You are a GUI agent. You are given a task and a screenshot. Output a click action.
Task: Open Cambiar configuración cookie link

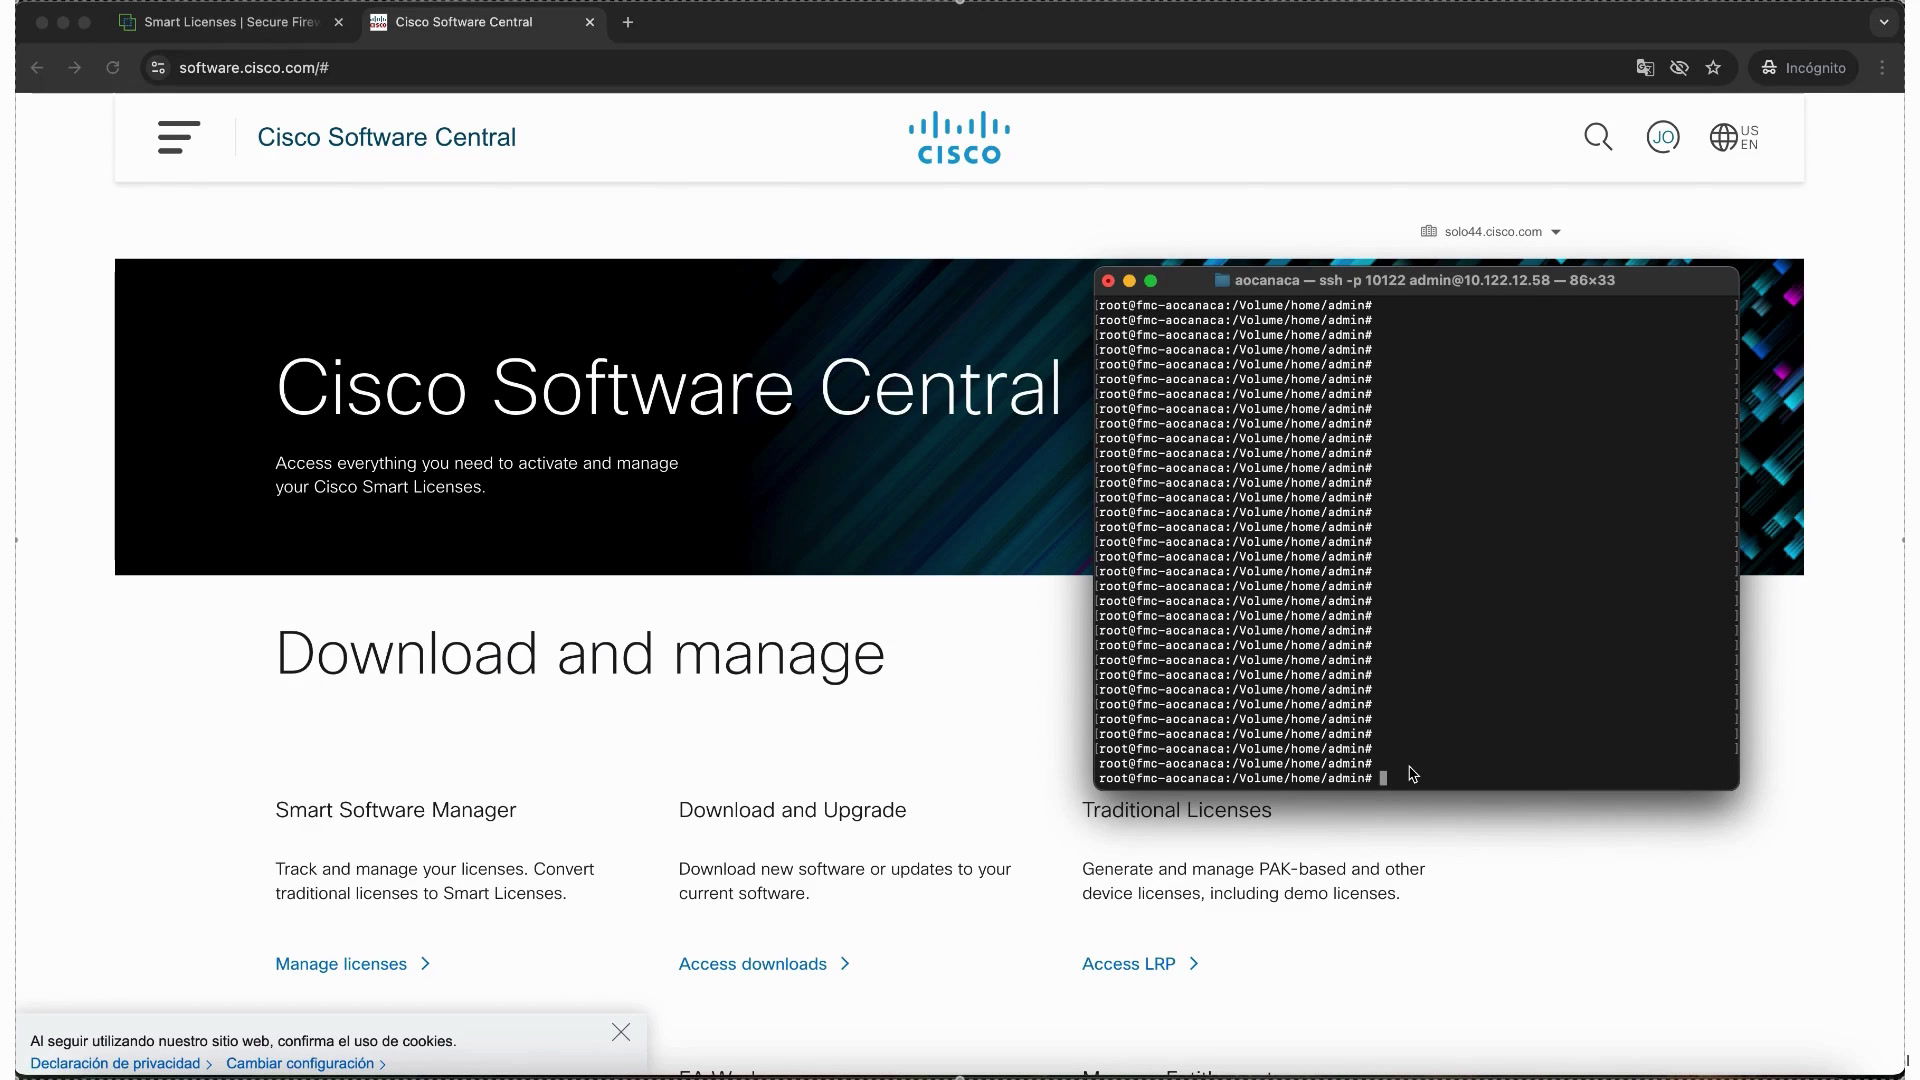pyautogui.click(x=306, y=1064)
